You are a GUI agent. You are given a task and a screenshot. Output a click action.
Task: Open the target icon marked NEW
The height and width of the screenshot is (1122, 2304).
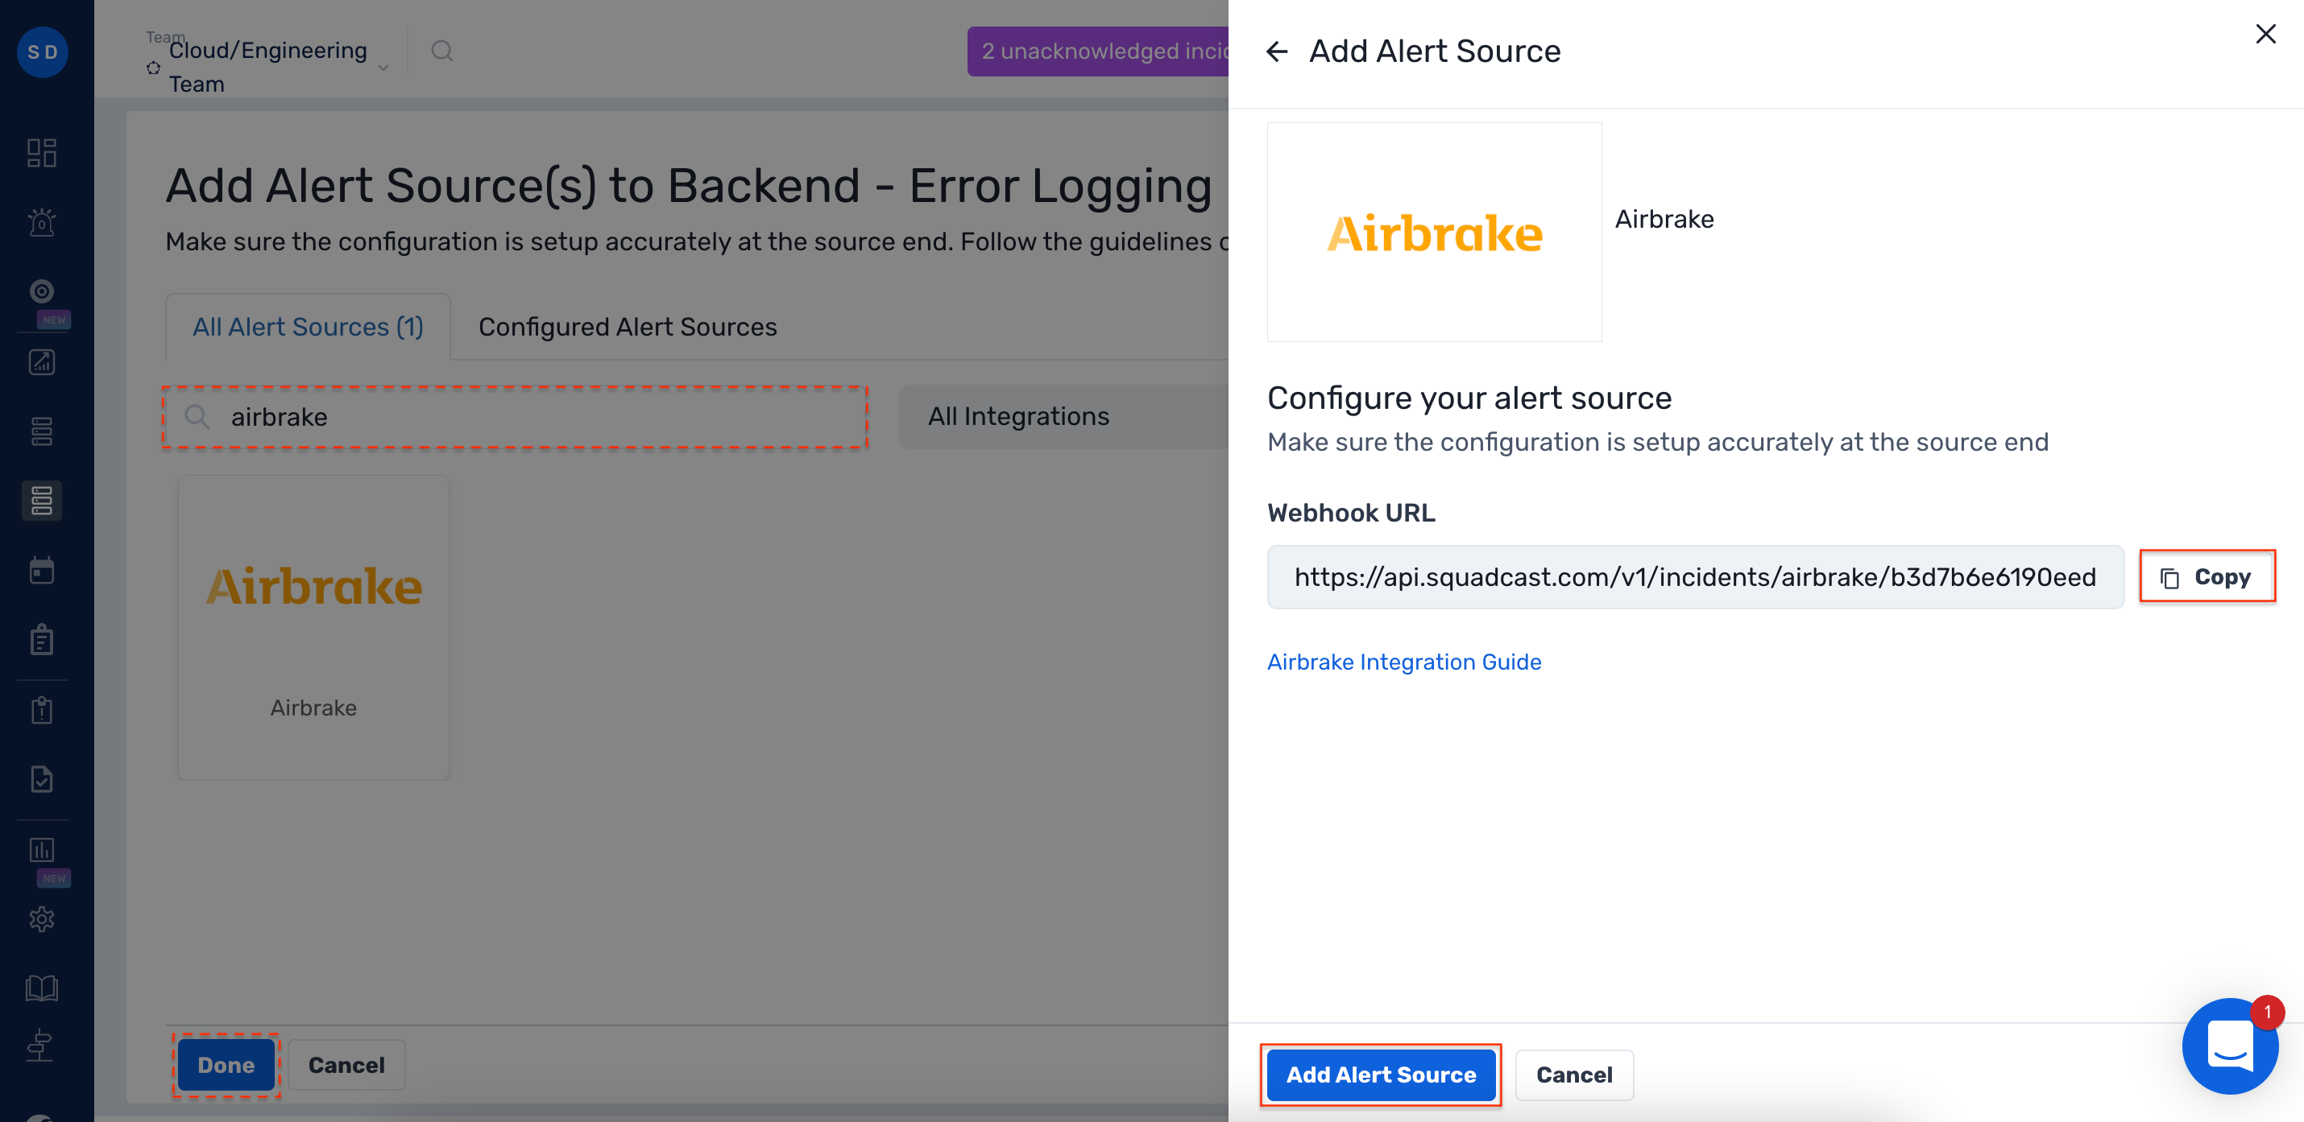tap(42, 291)
